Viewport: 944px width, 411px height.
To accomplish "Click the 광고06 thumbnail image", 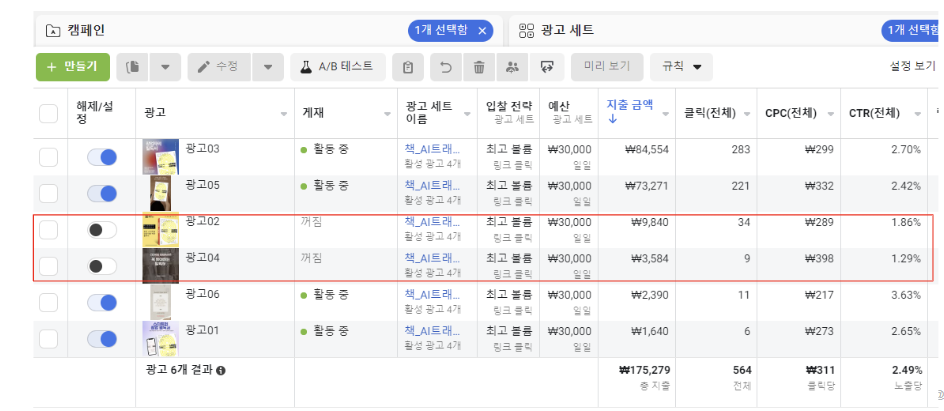I will (160, 302).
